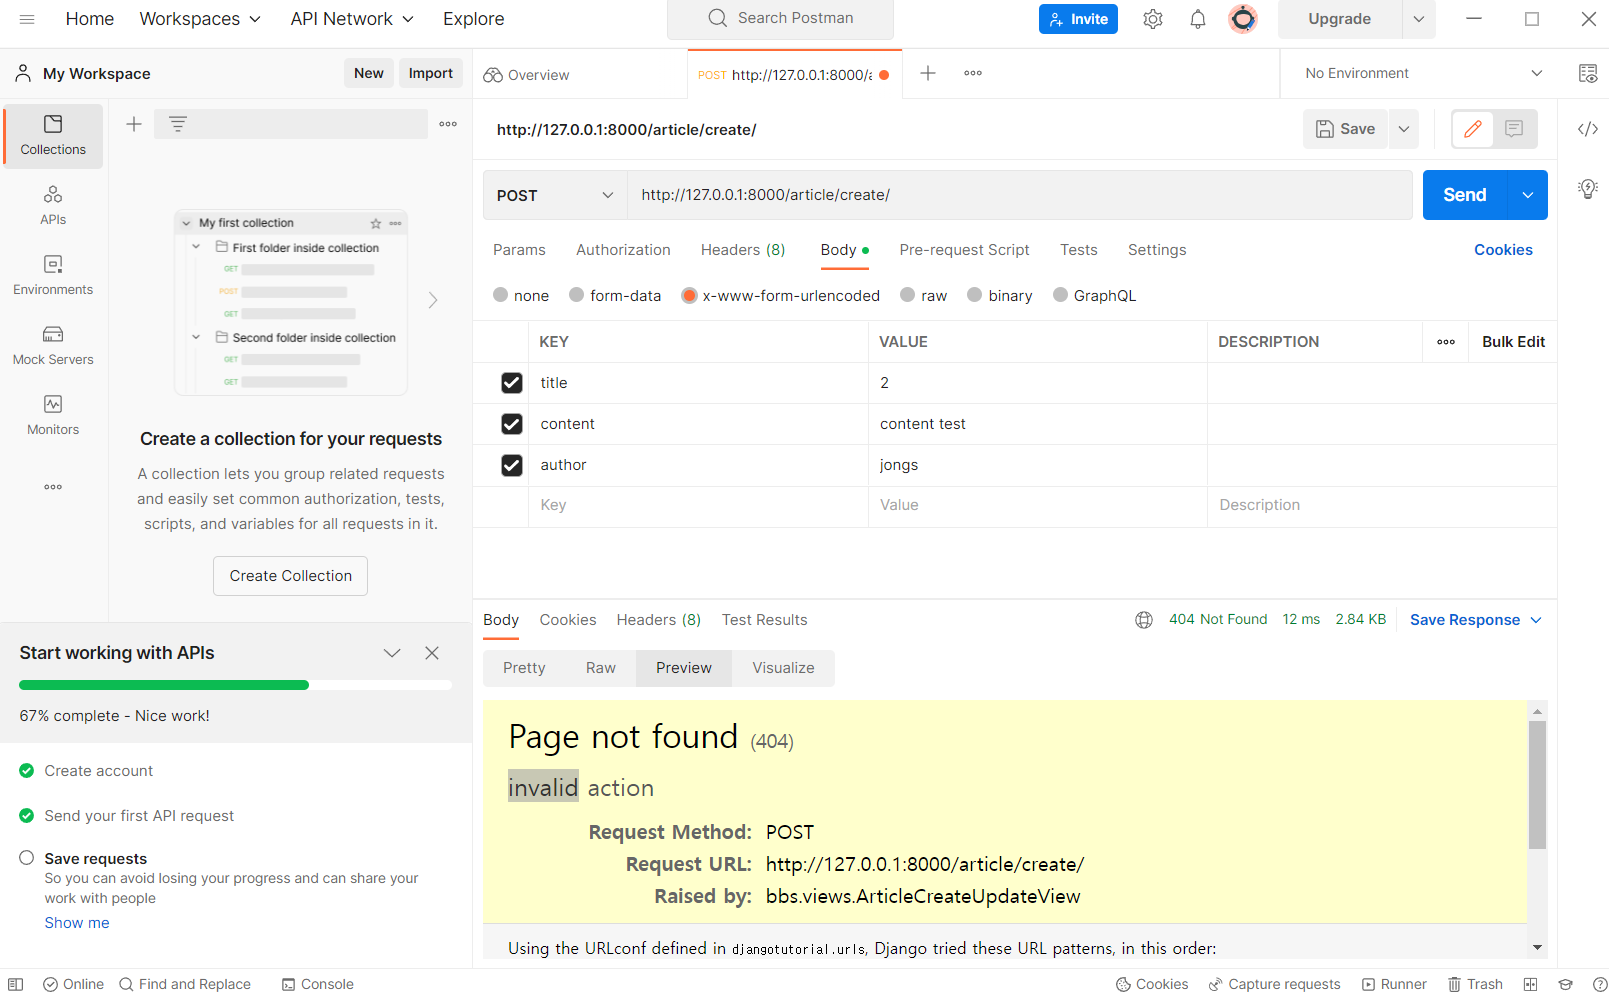Click the network globe icon
The height and width of the screenshot is (996, 1609).
tap(1144, 620)
